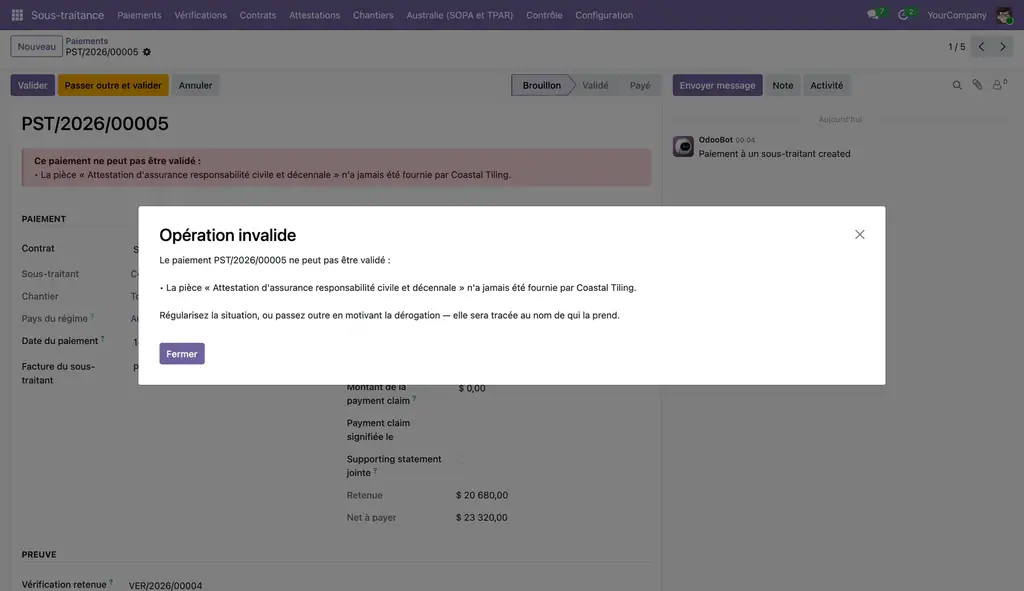Select the Validé status stage
The image size is (1024, 591).
595,86
